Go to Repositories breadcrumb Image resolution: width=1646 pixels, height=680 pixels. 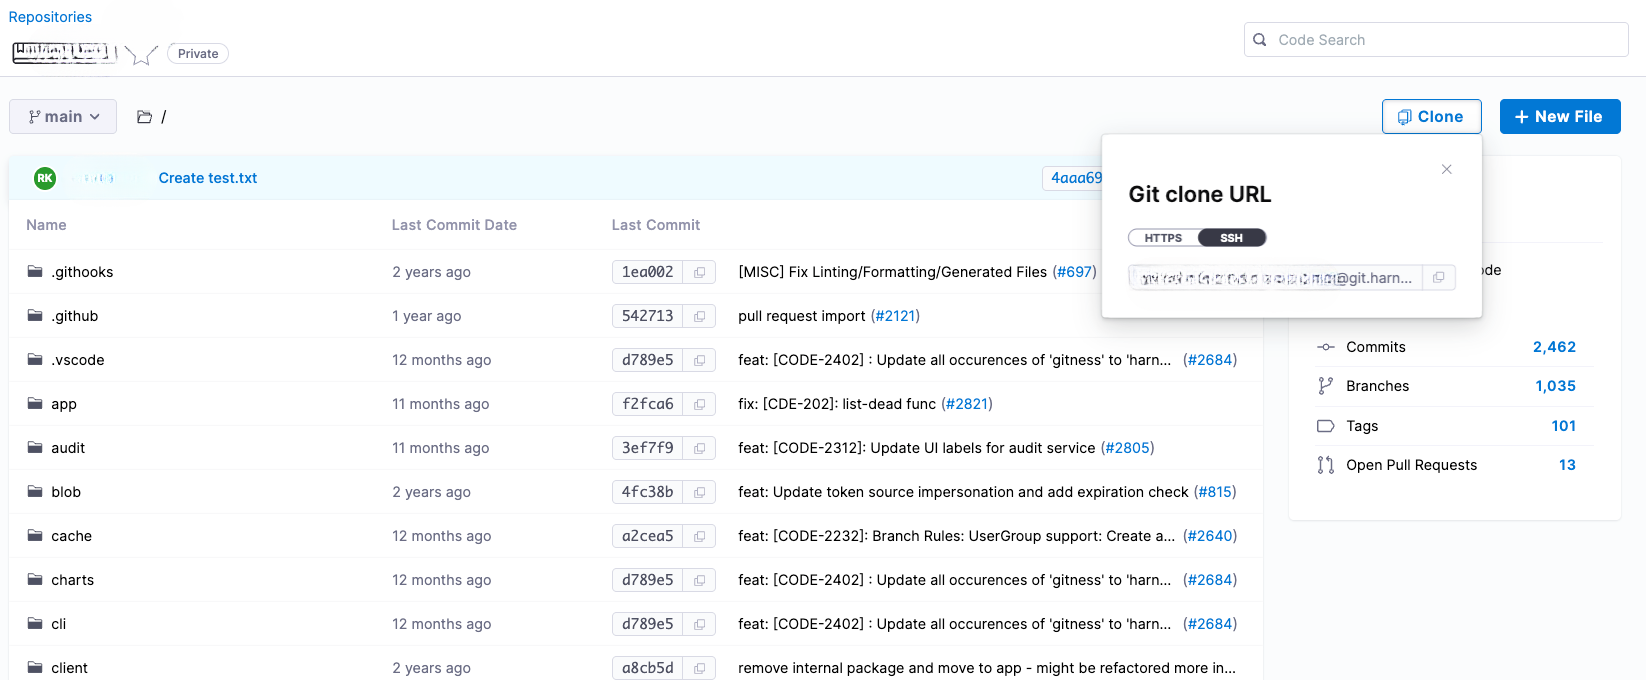[50, 17]
